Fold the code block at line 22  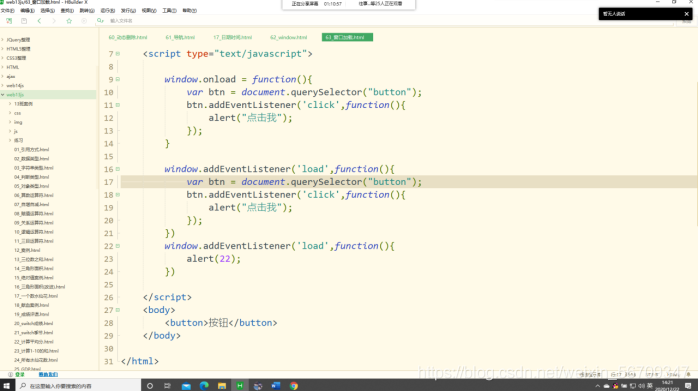[118, 246]
